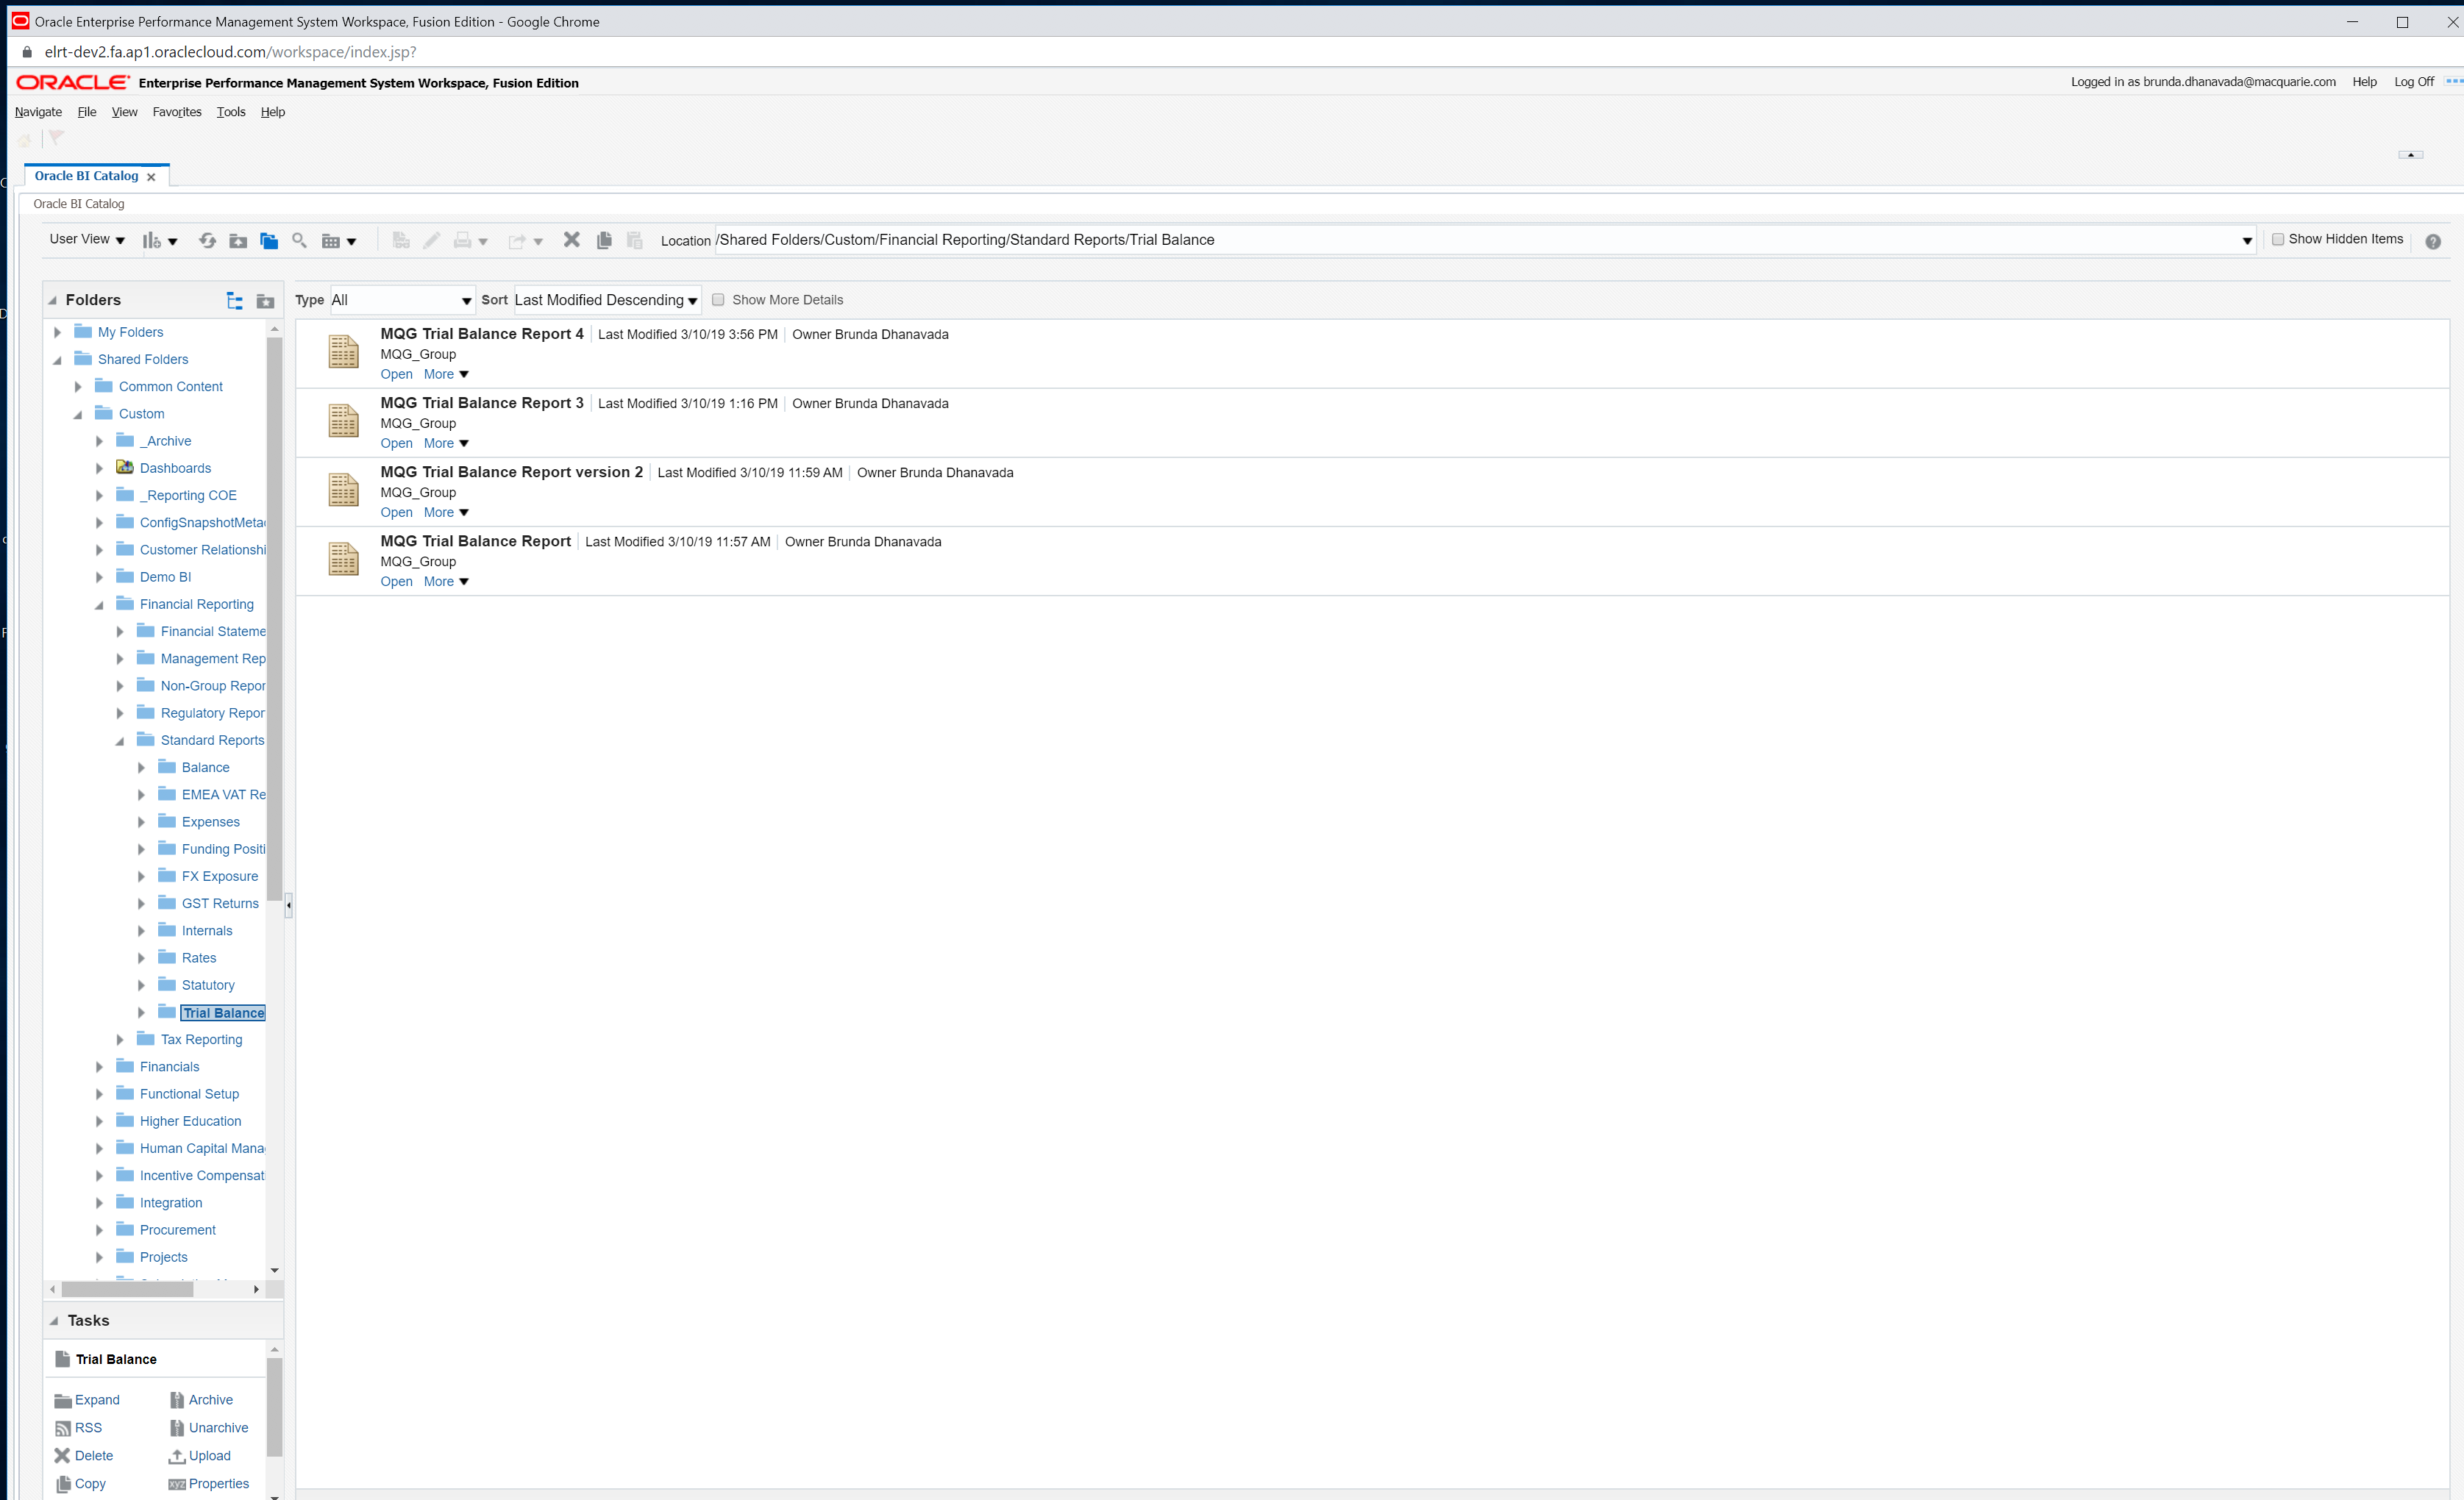Refresh the catalog view

tap(207, 240)
